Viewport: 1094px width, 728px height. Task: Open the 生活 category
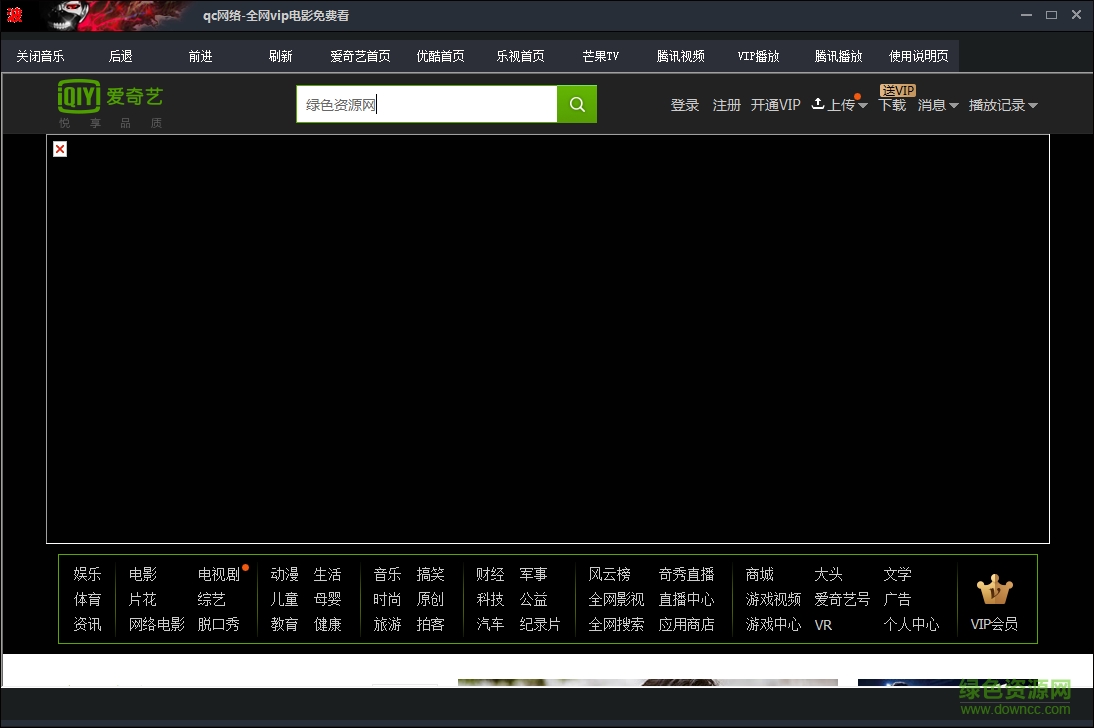[327, 574]
